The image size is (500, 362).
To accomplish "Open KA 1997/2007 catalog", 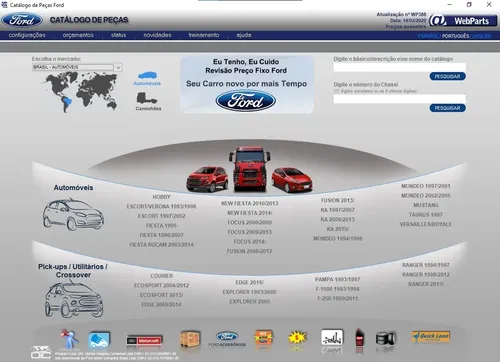I will click(337, 210).
